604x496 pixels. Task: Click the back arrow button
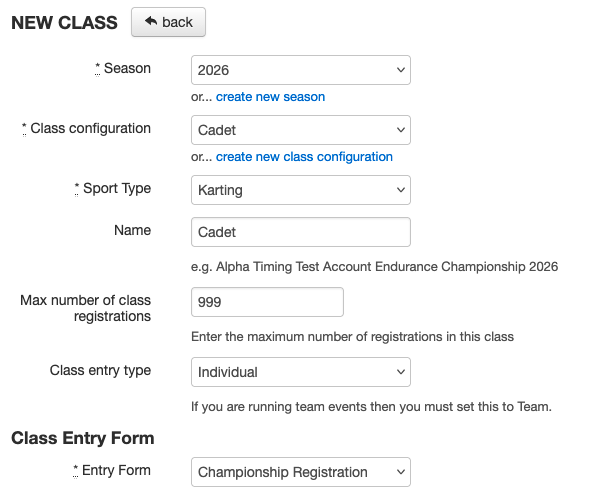click(x=168, y=22)
